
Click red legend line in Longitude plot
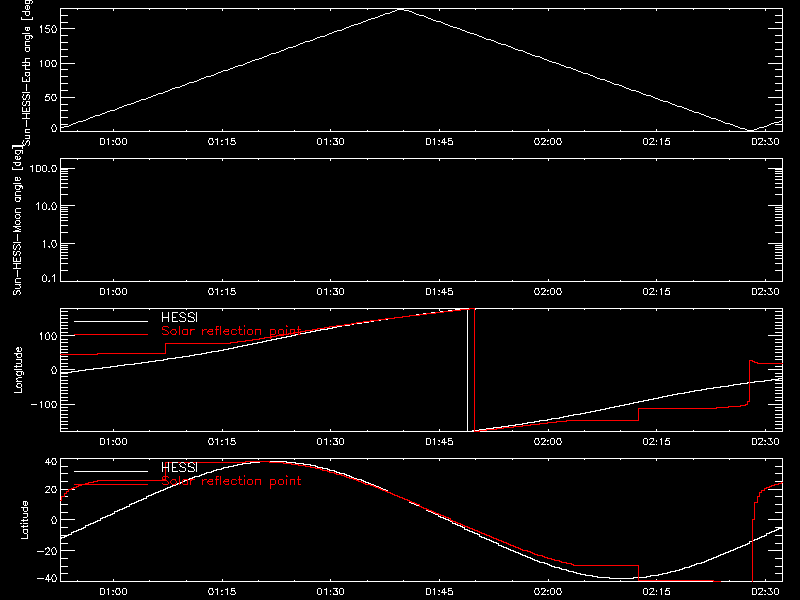tap(111, 335)
